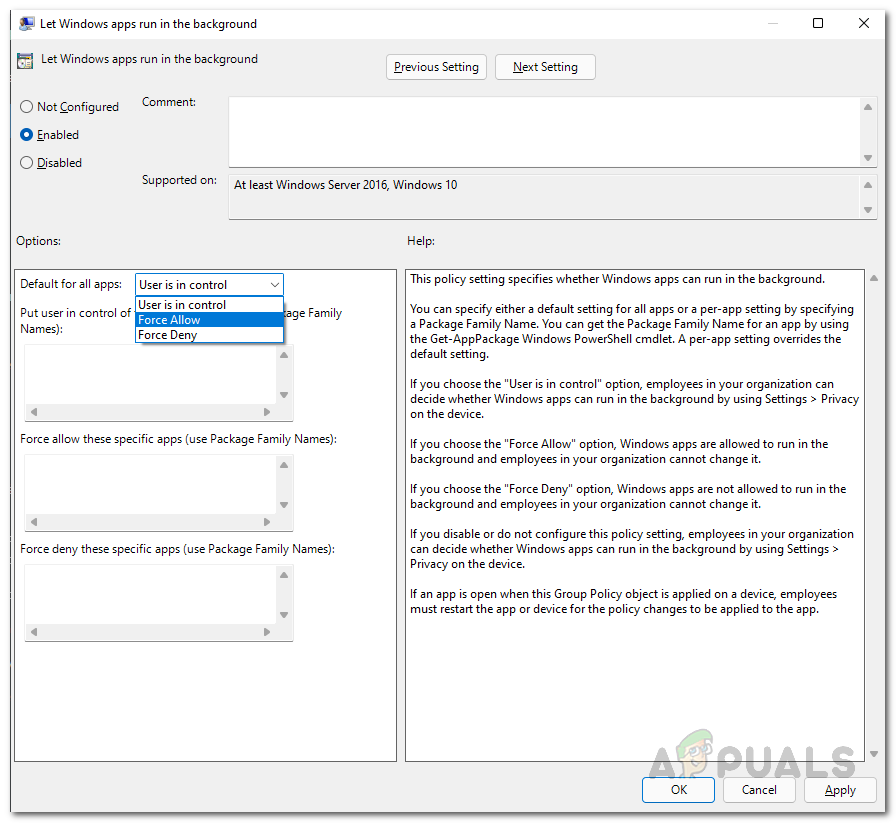Select the Enabled radio button
This screenshot has height=823, width=896.
49,135
